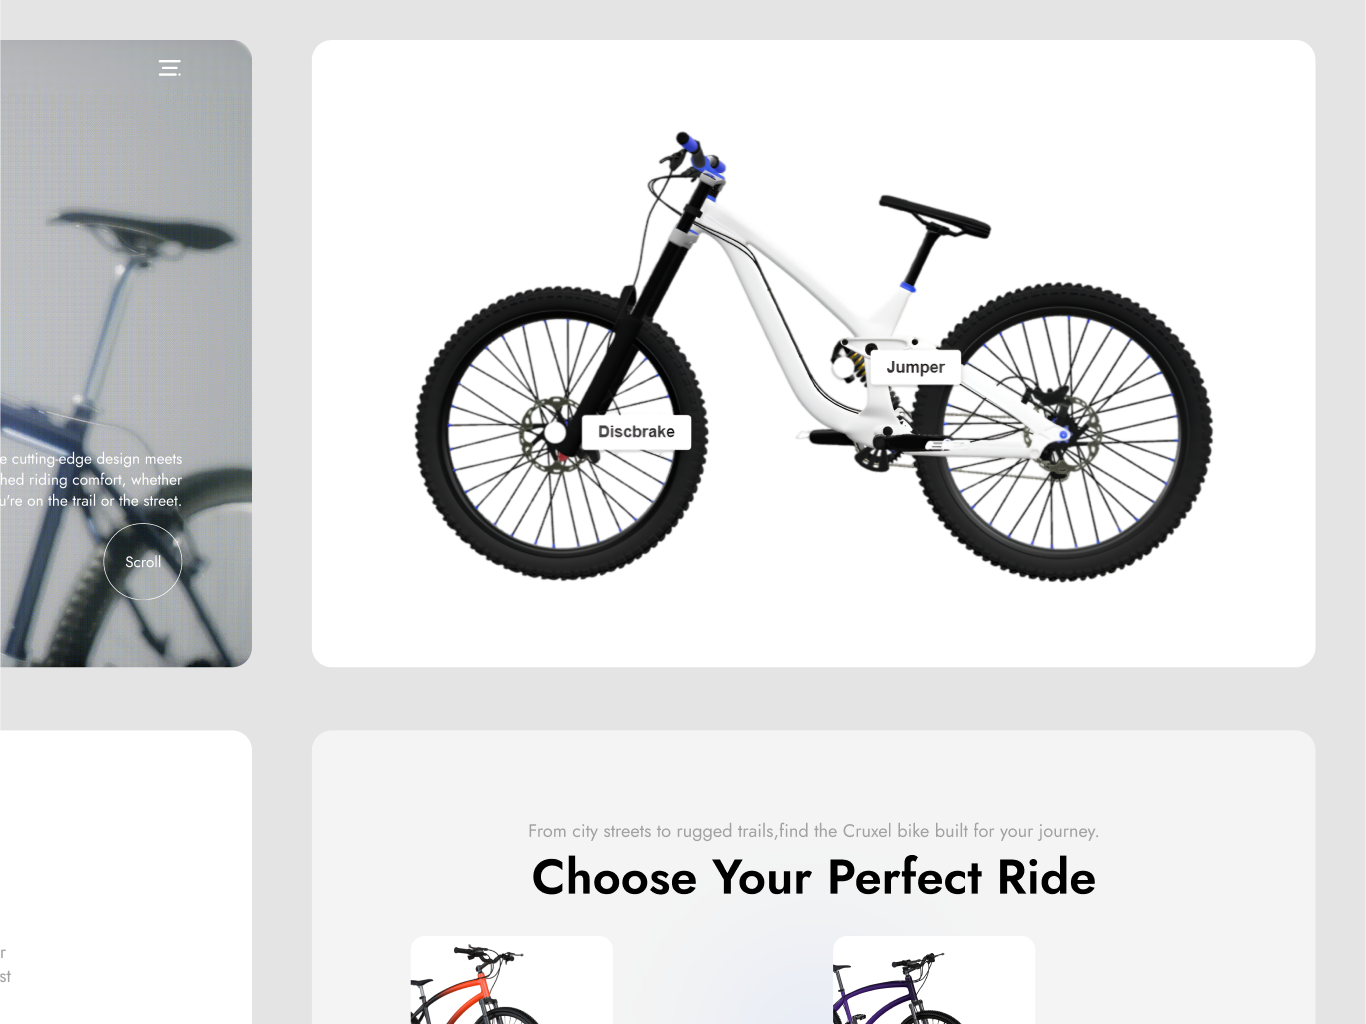The width and height of the screenshot is (1366, 1024).
Task: Open the purple bike thumbnail
Action: point(934,980)
